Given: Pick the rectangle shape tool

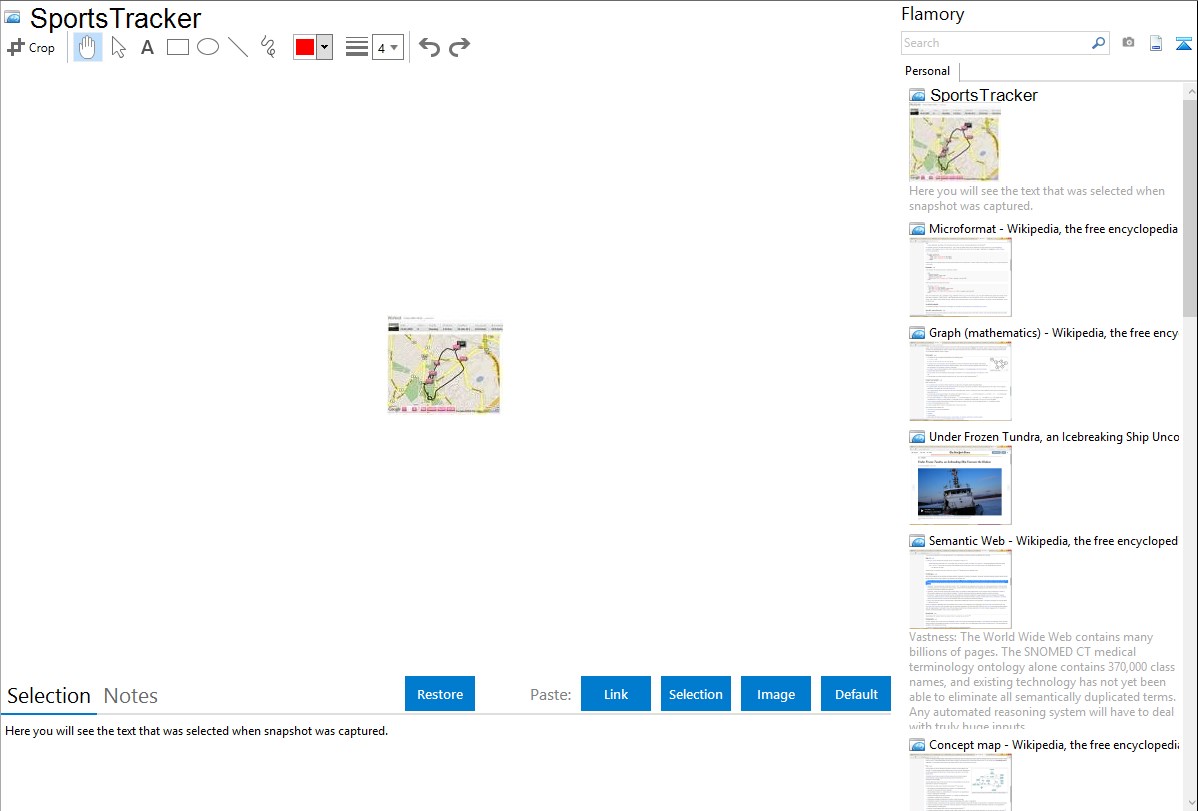Looking at the screenshot, I should (177, 47).
